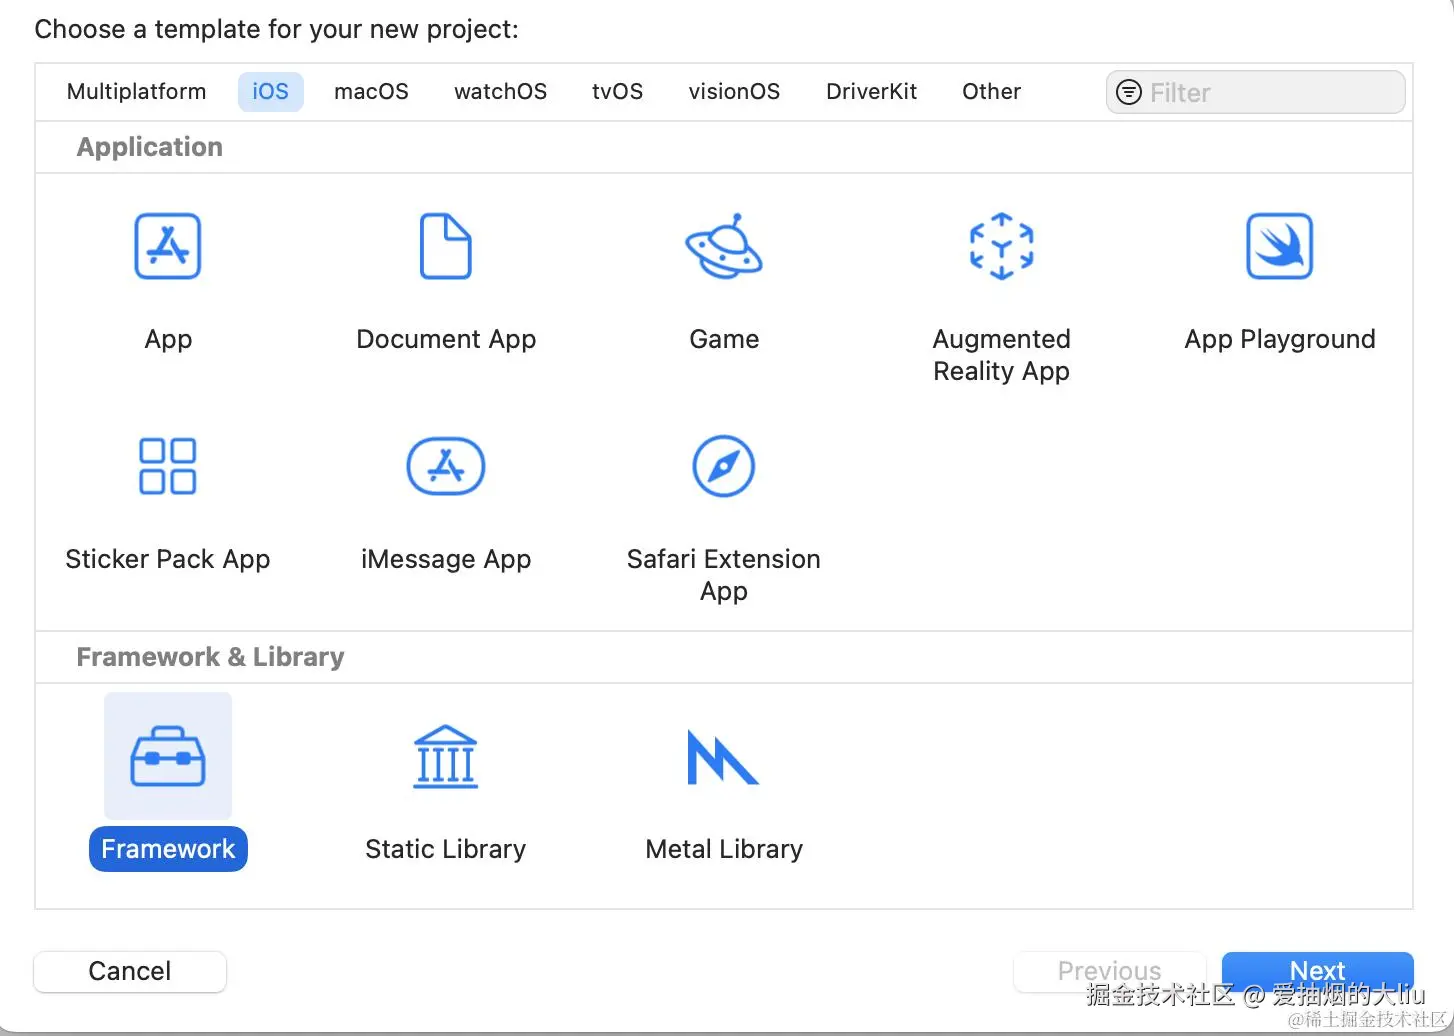Screen dimensions: 1454x1036
Task: Switch to the watchOS tab
Action: 500,91
